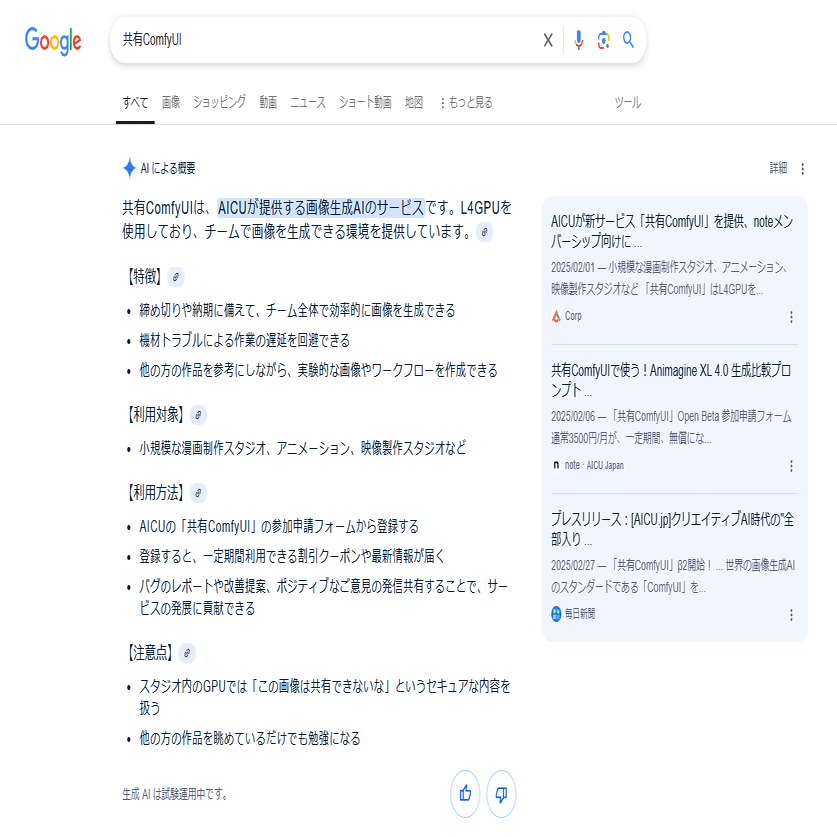Start voice search with the microphone icon
The width and height of the screenshot is (837, 837).
[578, 40]
